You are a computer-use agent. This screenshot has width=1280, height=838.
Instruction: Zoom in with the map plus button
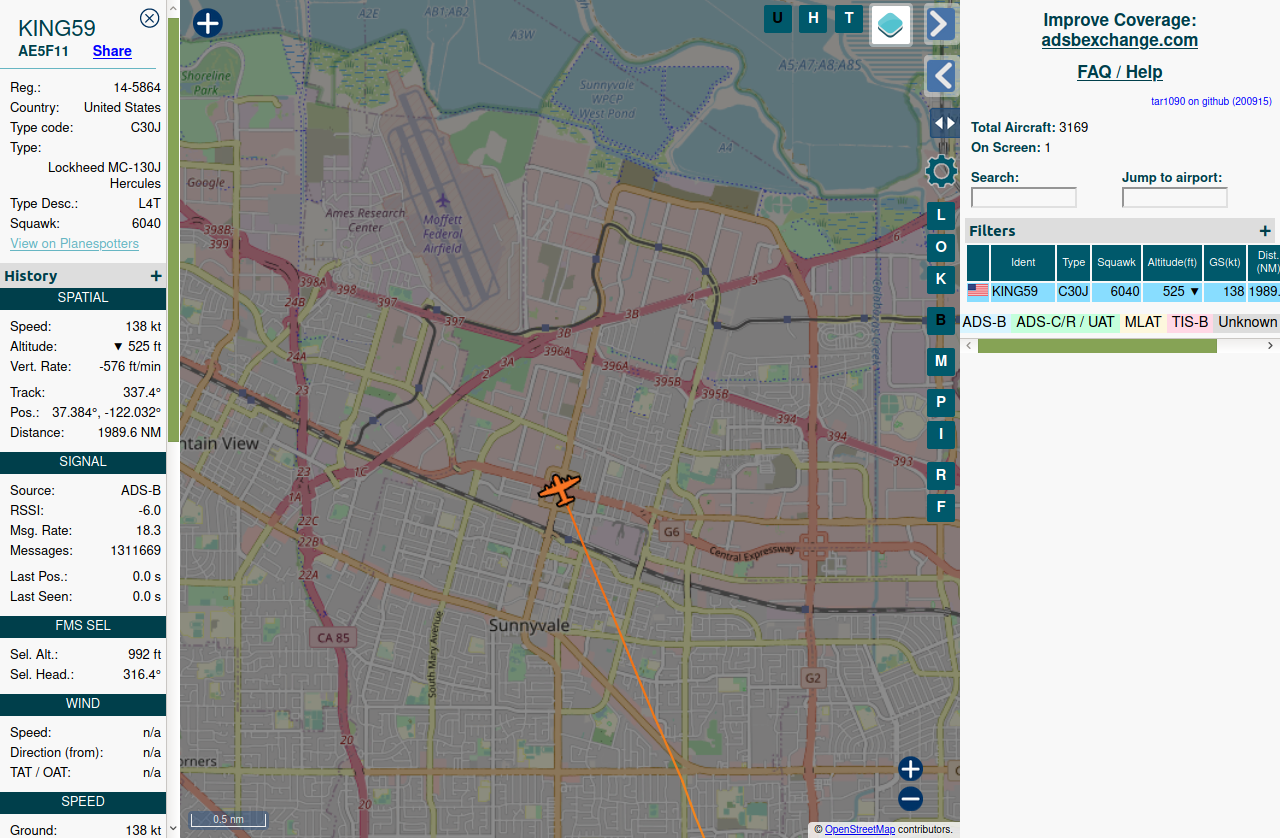coord(910,769)
